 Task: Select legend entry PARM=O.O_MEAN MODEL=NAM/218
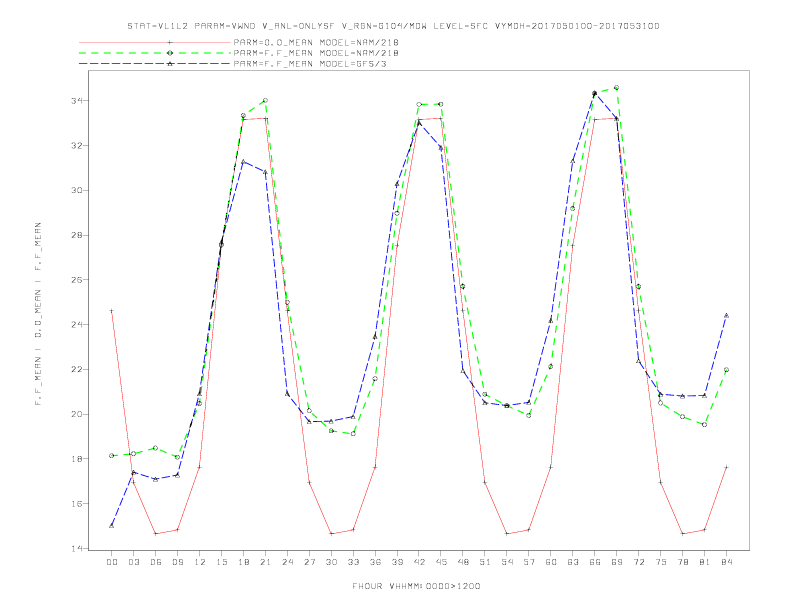pyautogui.click(x=316, y=42)
